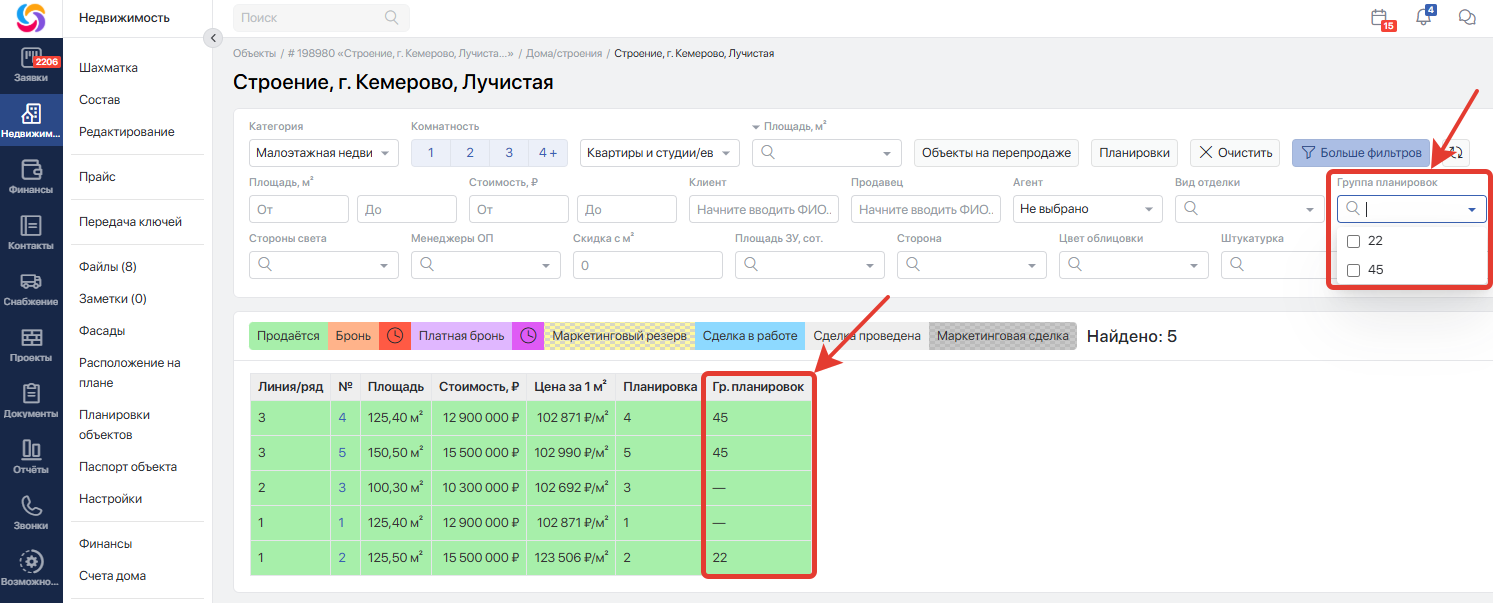Open notifications bell icon
Viewport: 1493px width, 603px height.
[1424, 18]
